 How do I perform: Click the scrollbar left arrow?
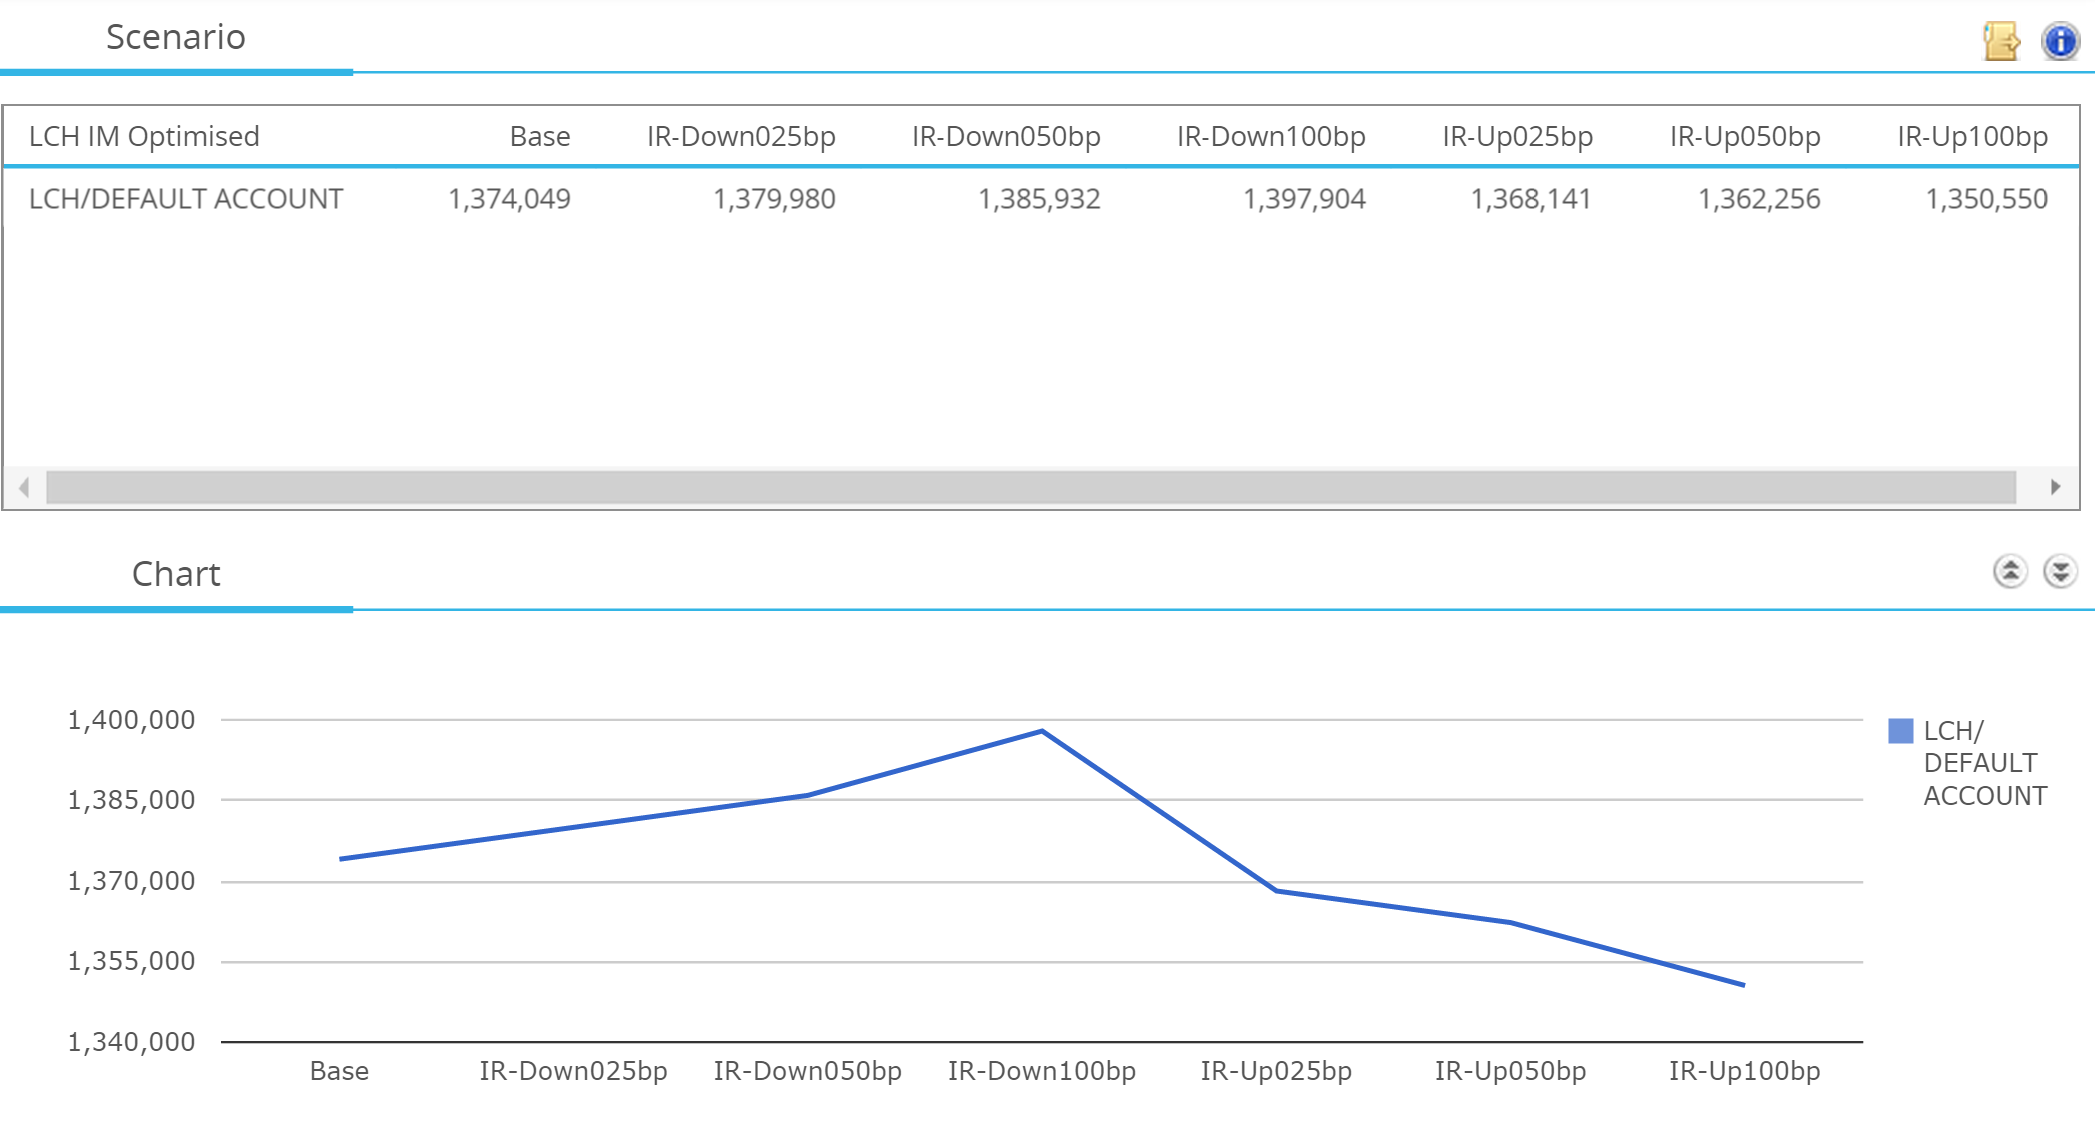point(24,487)
